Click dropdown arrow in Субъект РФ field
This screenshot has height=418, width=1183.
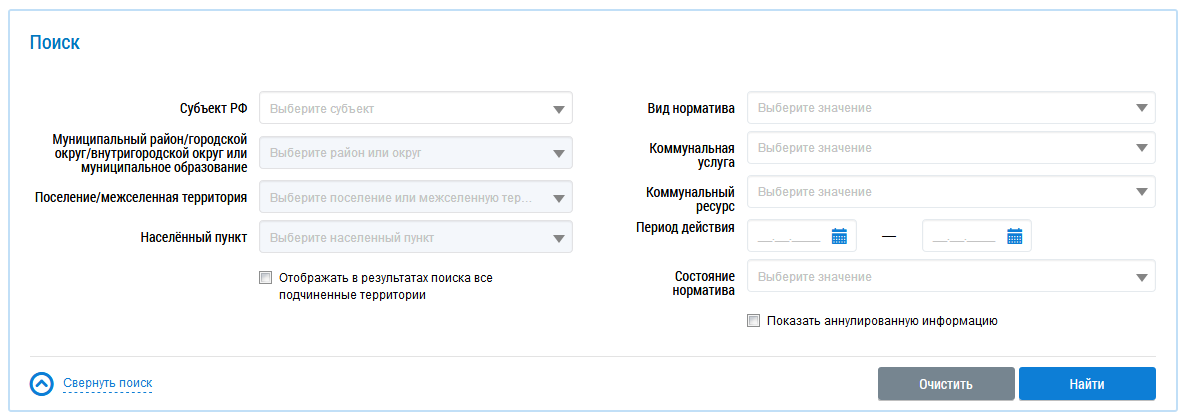coord(558,109)
